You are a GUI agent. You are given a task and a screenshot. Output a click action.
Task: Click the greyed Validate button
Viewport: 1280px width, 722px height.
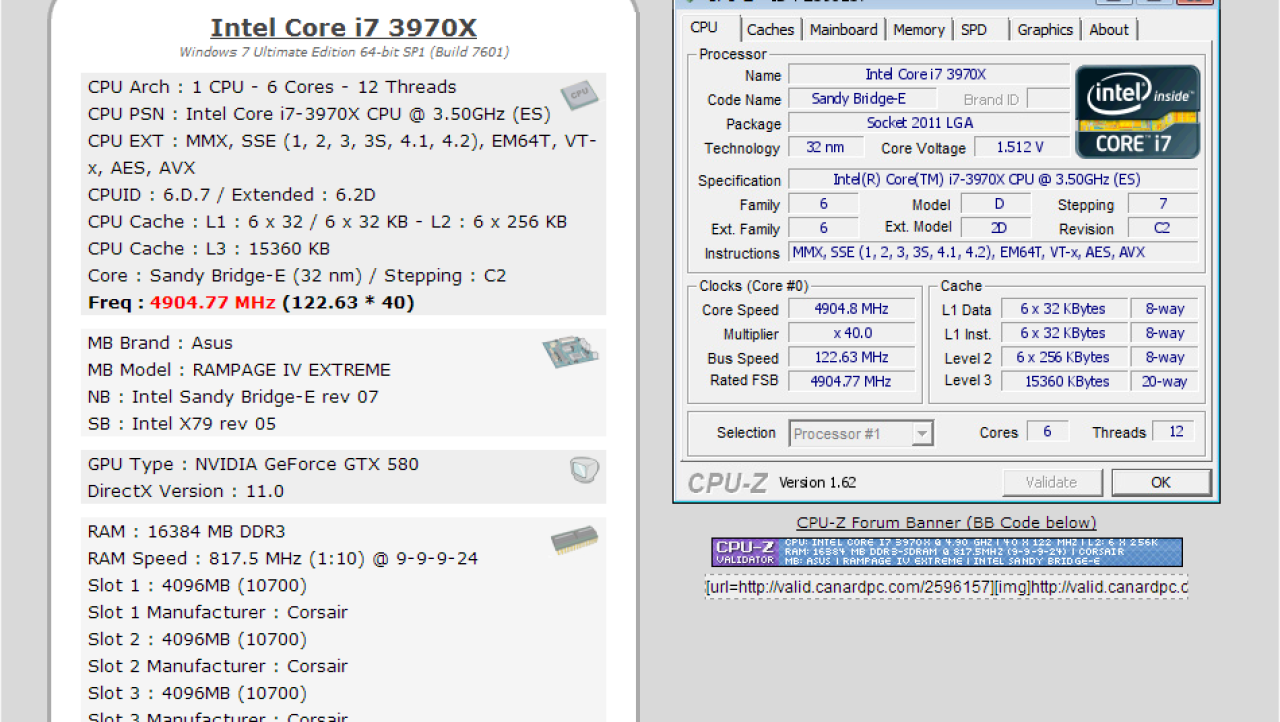[x=1051, y=482]
